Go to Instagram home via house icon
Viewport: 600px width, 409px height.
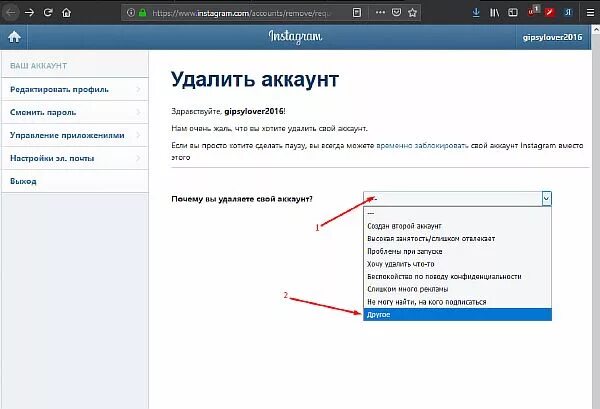point(14,37)
